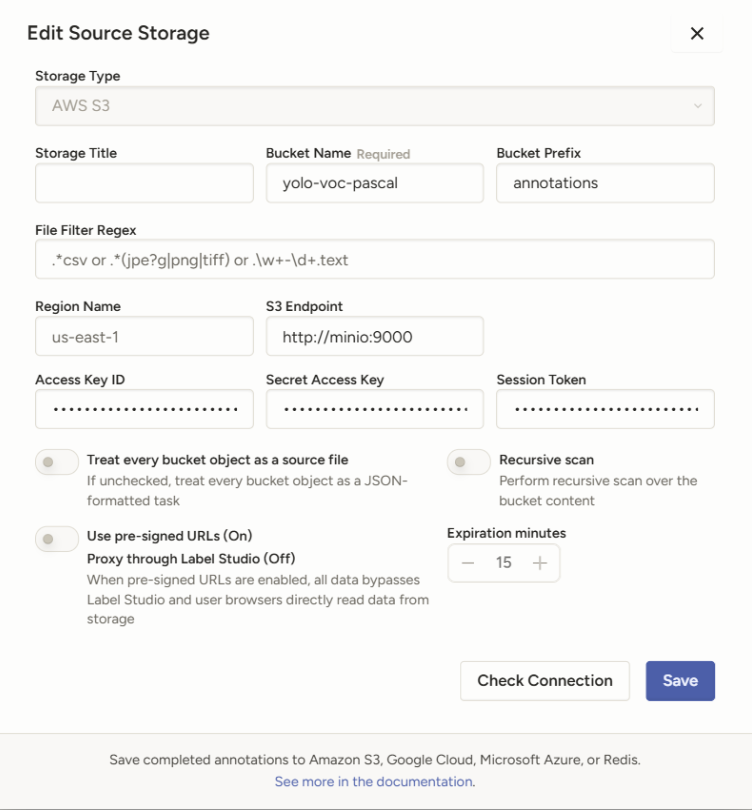The height and width of the screenshot is (810, 752).
Task: Click the S3 Endpoint field
Action: coord(374,337)
